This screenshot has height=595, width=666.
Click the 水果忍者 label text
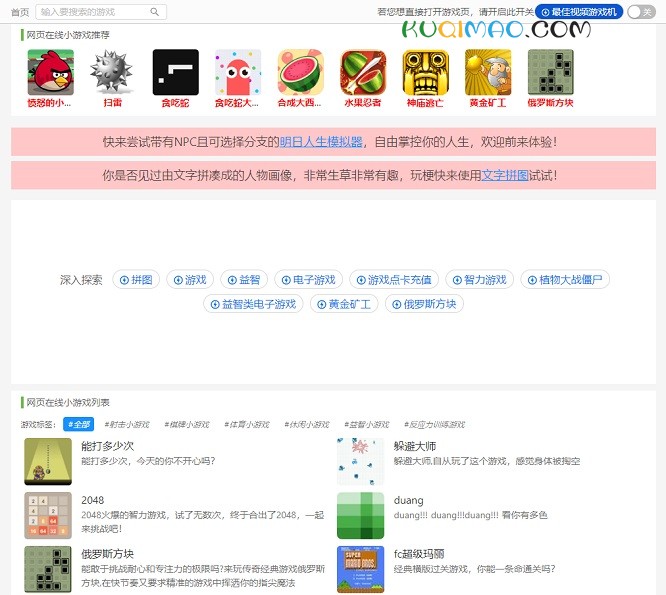(363, 102)
